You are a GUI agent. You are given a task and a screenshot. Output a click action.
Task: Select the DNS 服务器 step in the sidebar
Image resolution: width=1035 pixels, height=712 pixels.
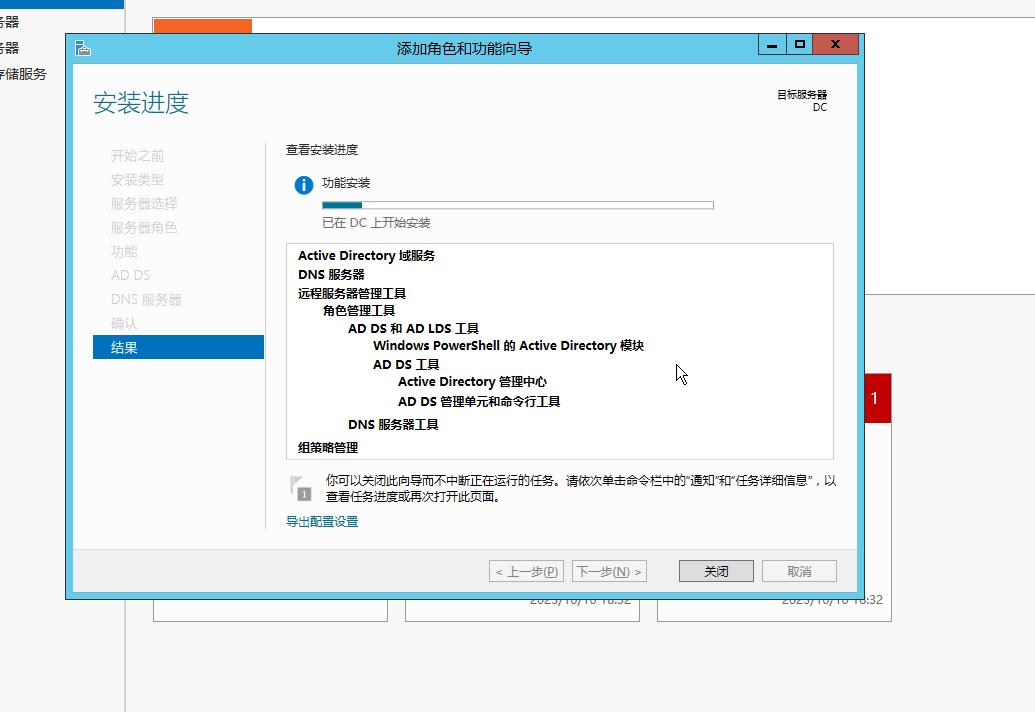point(146,300)
